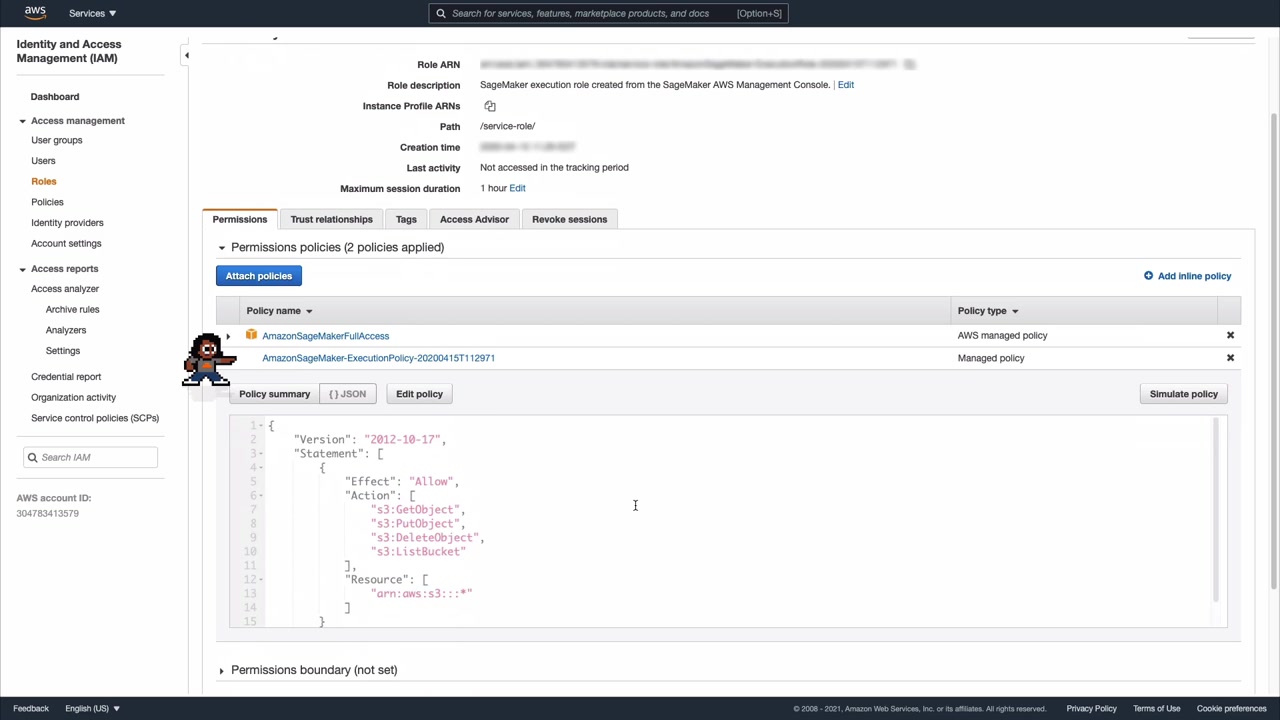
Task: Open the Services dropdown menu
Action: pos(92,13)
